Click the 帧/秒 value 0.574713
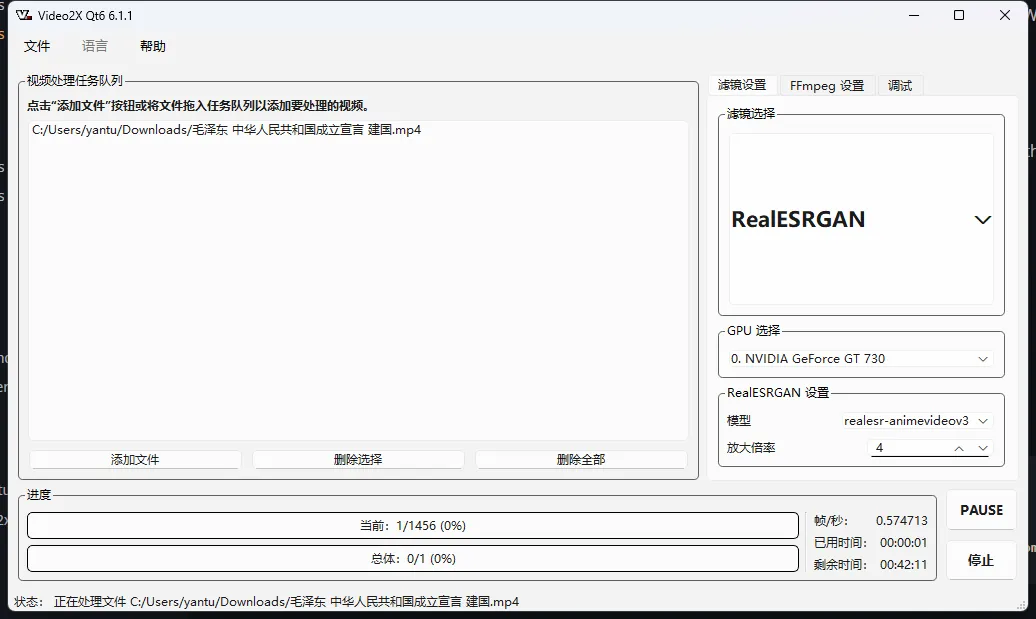1036x619 pixels. point(901,521)
